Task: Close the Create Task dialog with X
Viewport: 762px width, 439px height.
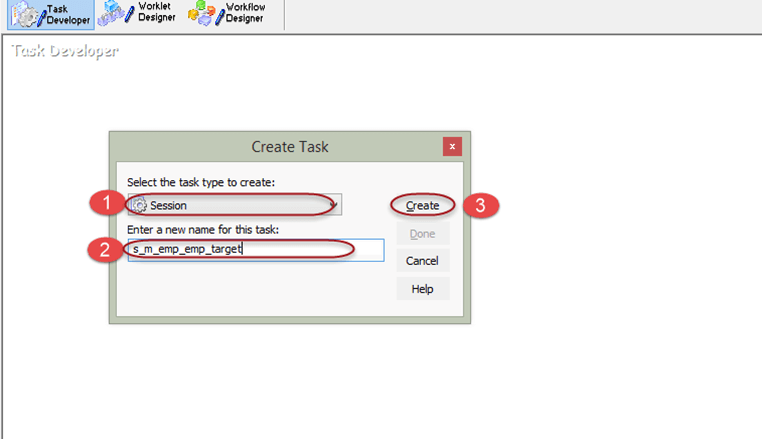Action: pyautogui.click(x=452, y=147)
